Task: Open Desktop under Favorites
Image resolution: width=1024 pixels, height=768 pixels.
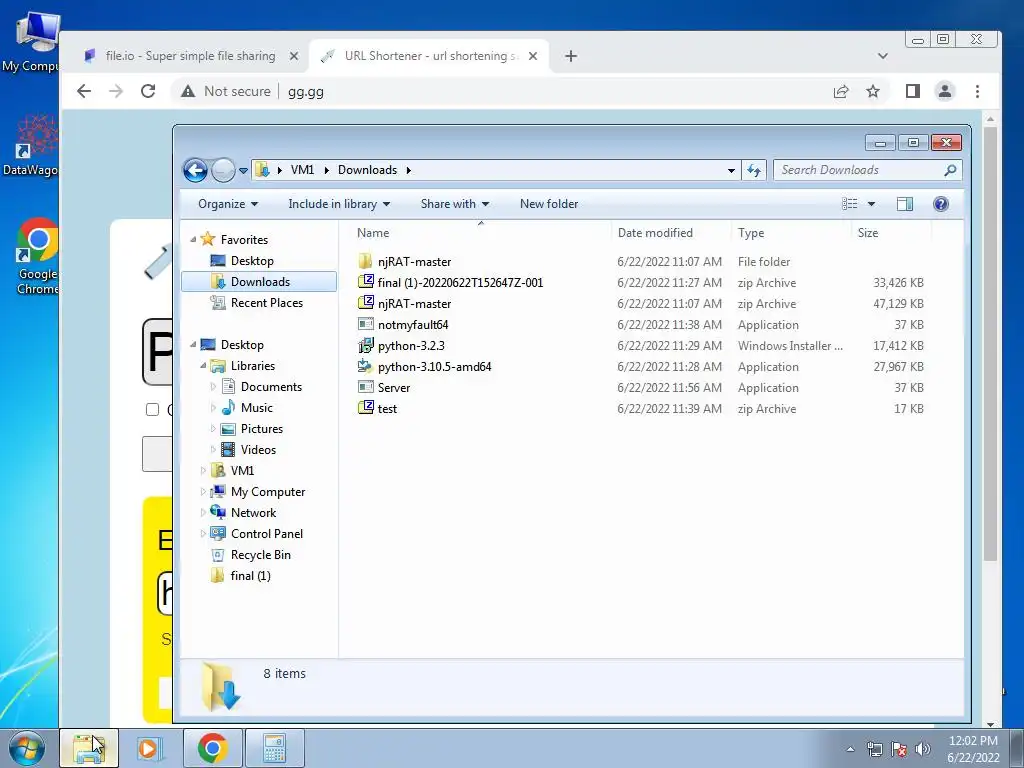Action: 252,261
